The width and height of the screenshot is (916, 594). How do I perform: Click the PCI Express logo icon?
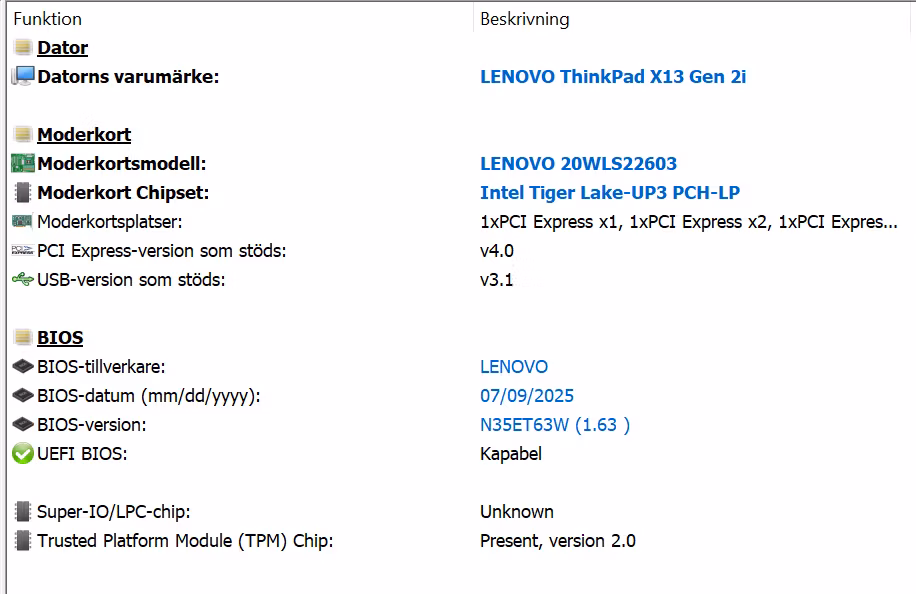click(22, 250)
